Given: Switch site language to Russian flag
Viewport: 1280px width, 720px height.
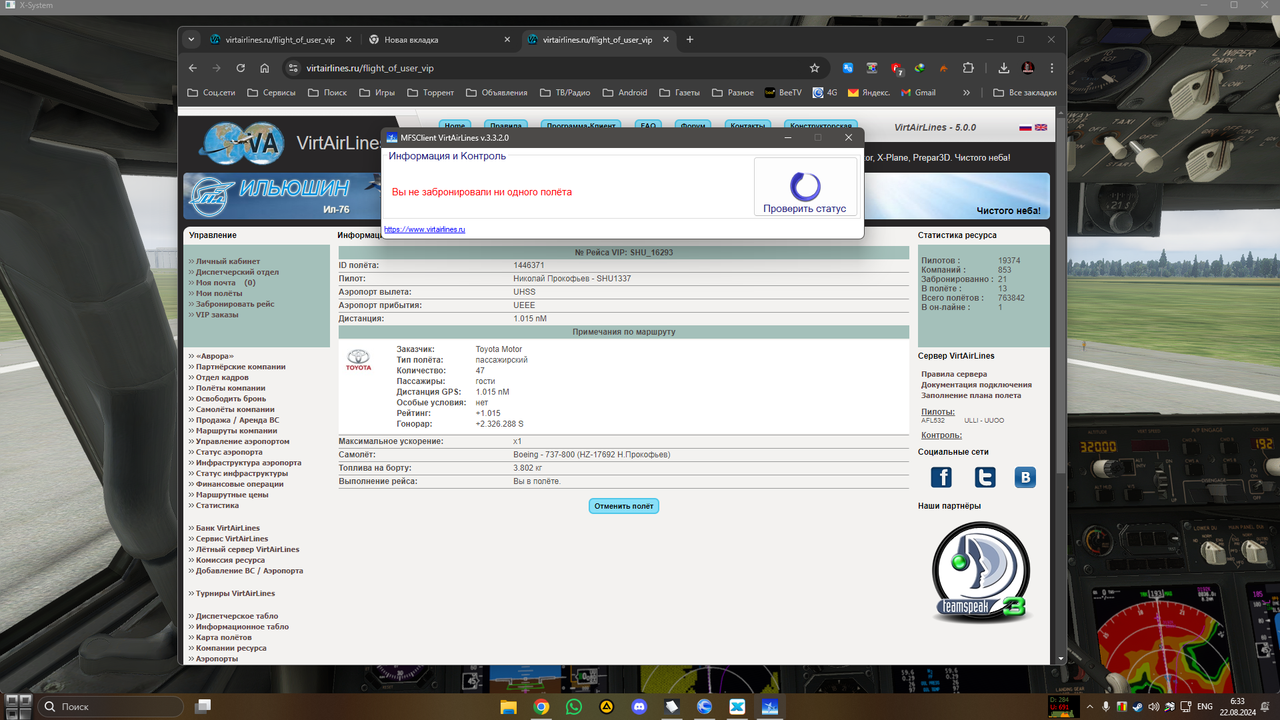Looking at the screenshot, I should [x=1025, y=128].
